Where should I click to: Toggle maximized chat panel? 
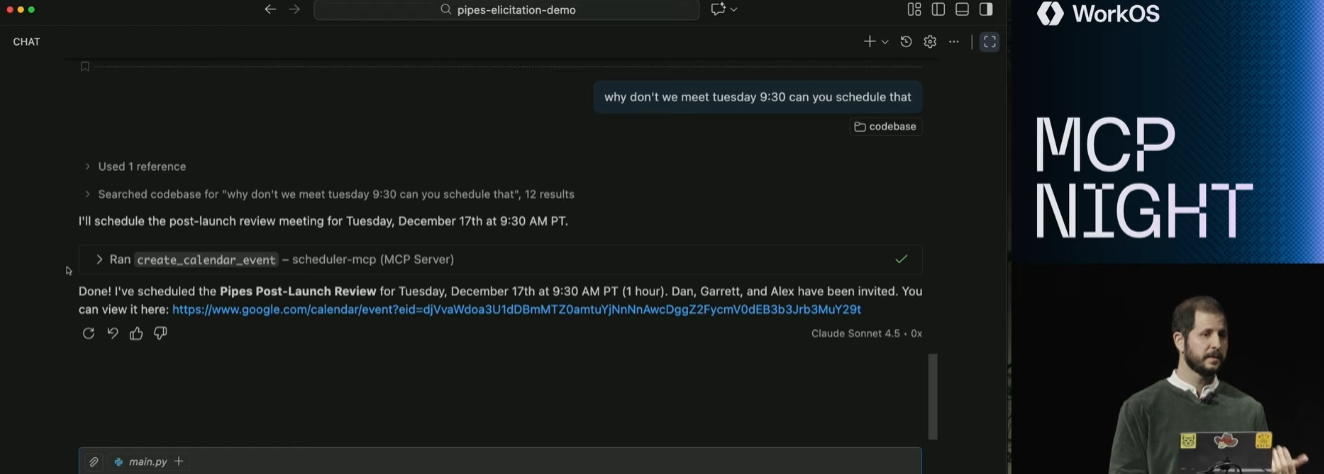[x=989, y=42]
